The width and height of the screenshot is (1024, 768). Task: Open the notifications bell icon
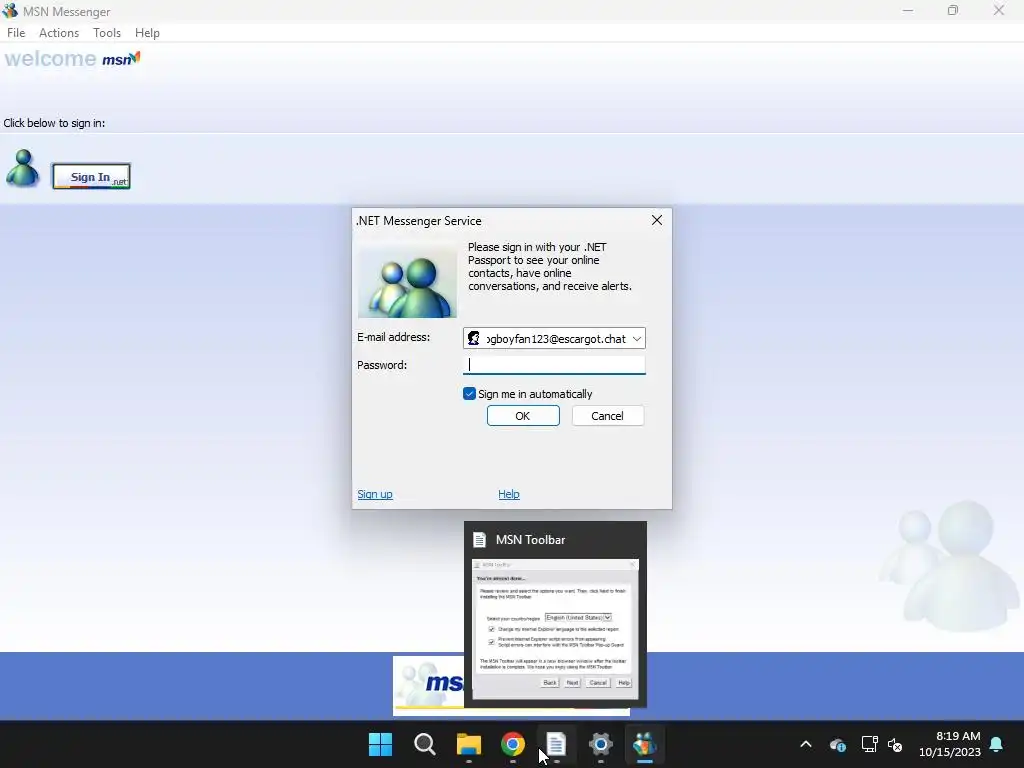(997, 744)
